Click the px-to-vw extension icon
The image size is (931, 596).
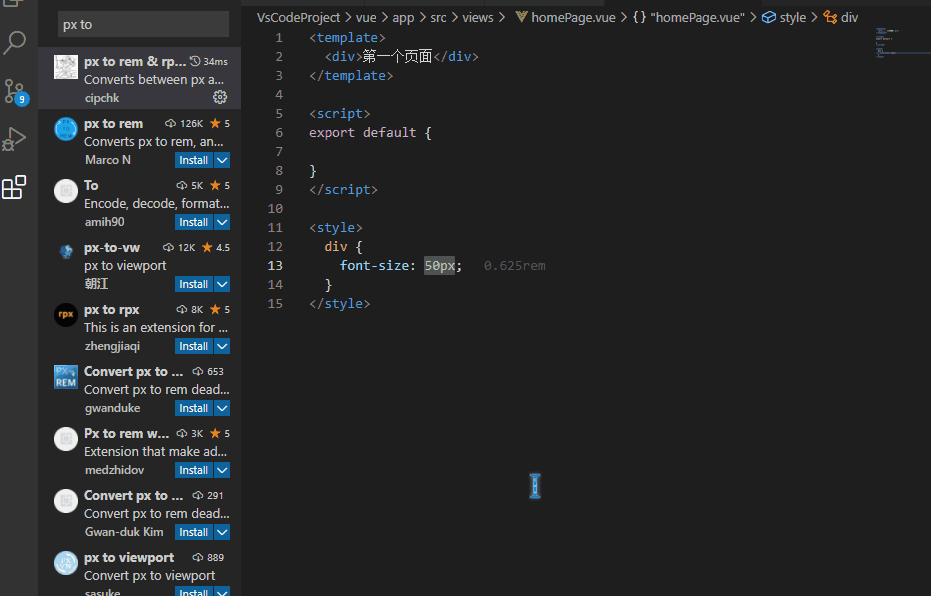[66, 253]
